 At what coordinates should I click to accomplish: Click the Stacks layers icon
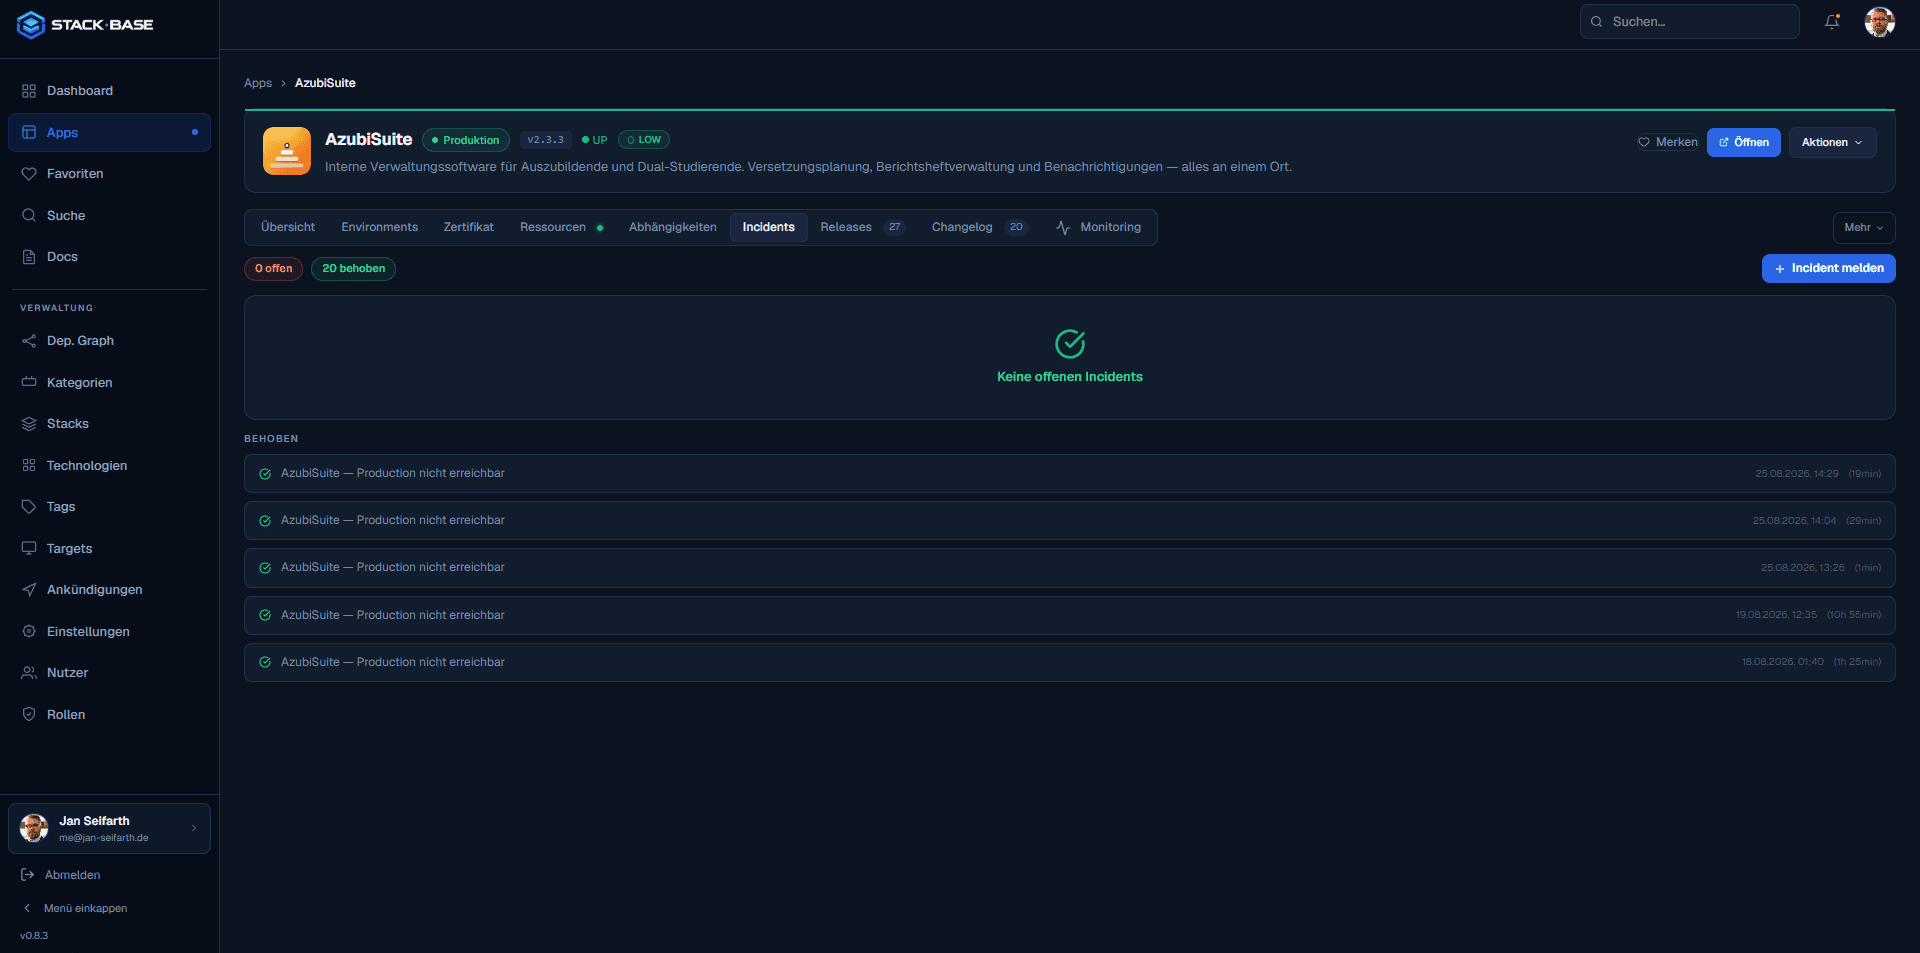coord(29,424)
